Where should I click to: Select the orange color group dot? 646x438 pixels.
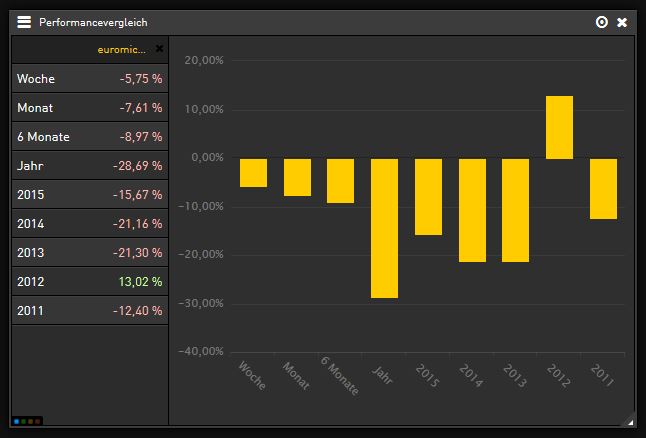(31, 422)
